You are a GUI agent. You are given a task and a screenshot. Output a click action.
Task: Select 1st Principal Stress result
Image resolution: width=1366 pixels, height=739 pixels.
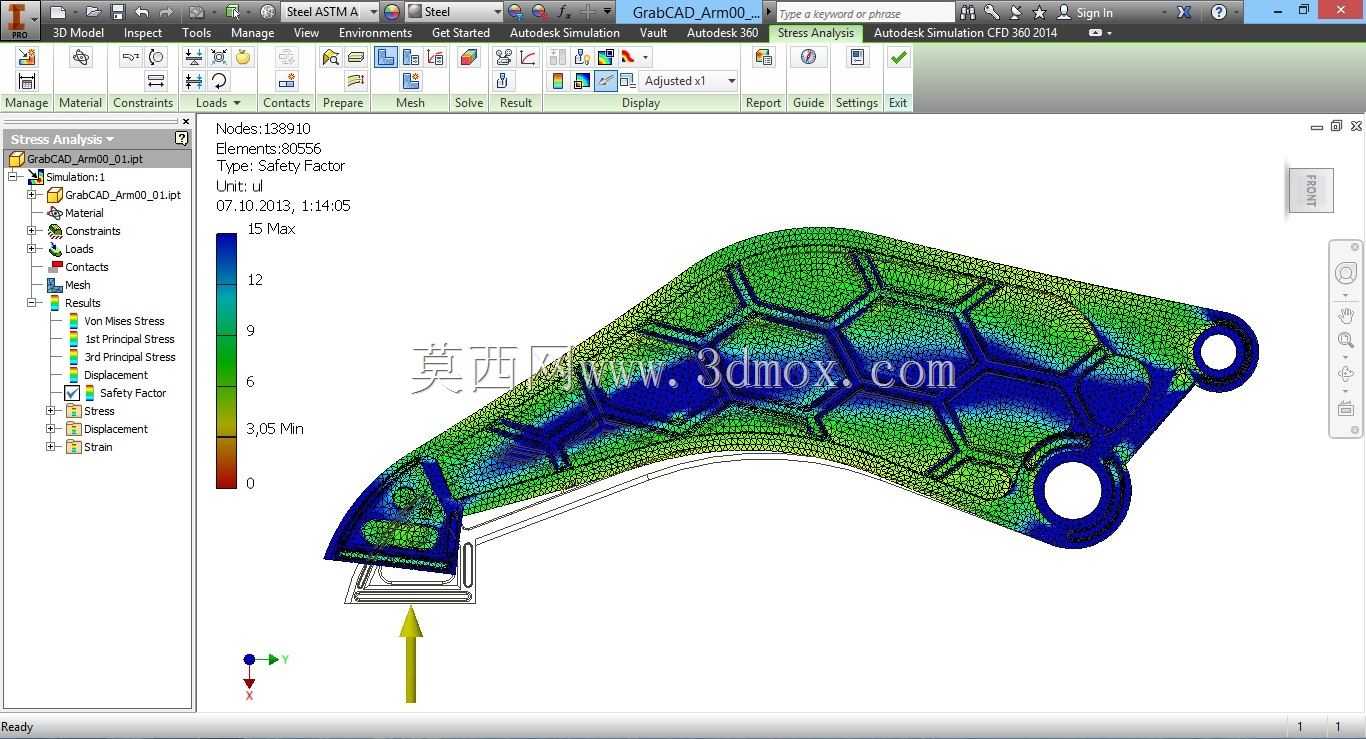click(129, 339)
